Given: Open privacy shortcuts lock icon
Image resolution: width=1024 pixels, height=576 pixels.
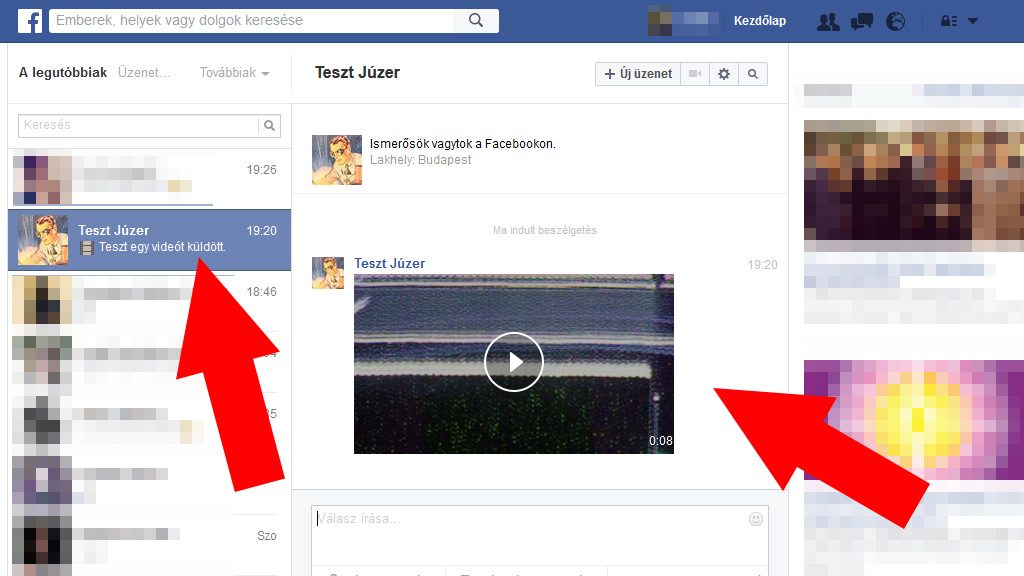Looking at the screenshot, I should tap(948, 21).
